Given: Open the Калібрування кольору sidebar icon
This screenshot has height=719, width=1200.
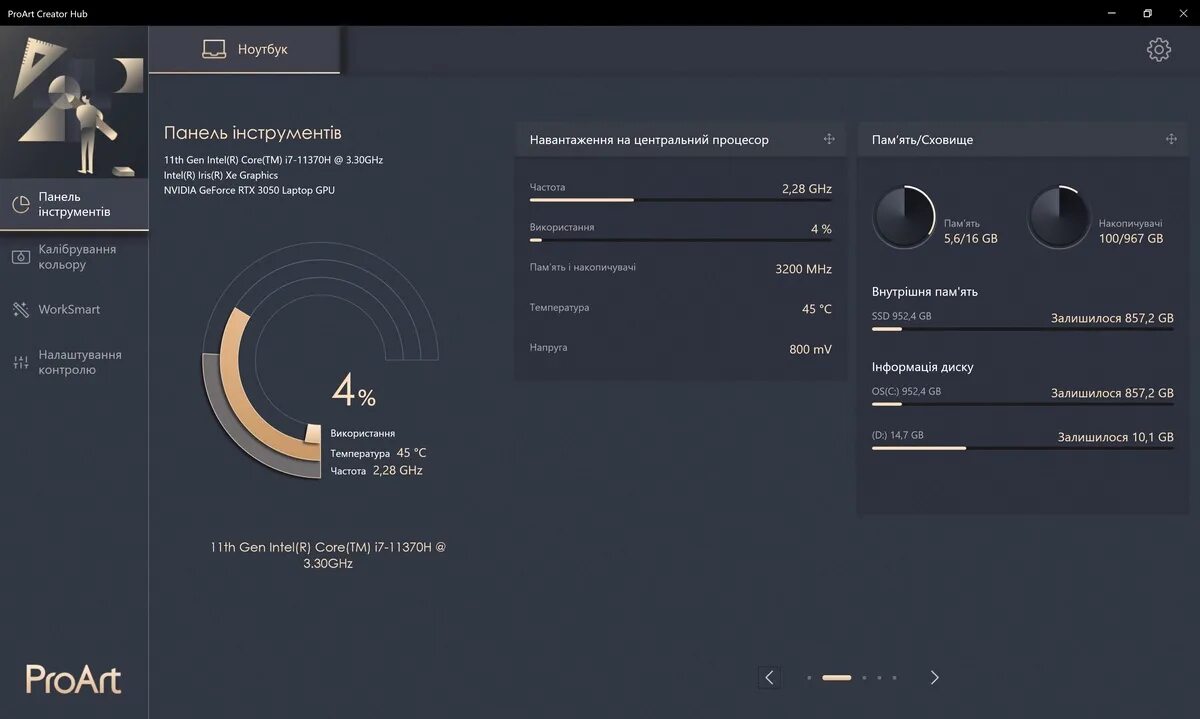Looking at the screenshot, I should tap(22, 255).
